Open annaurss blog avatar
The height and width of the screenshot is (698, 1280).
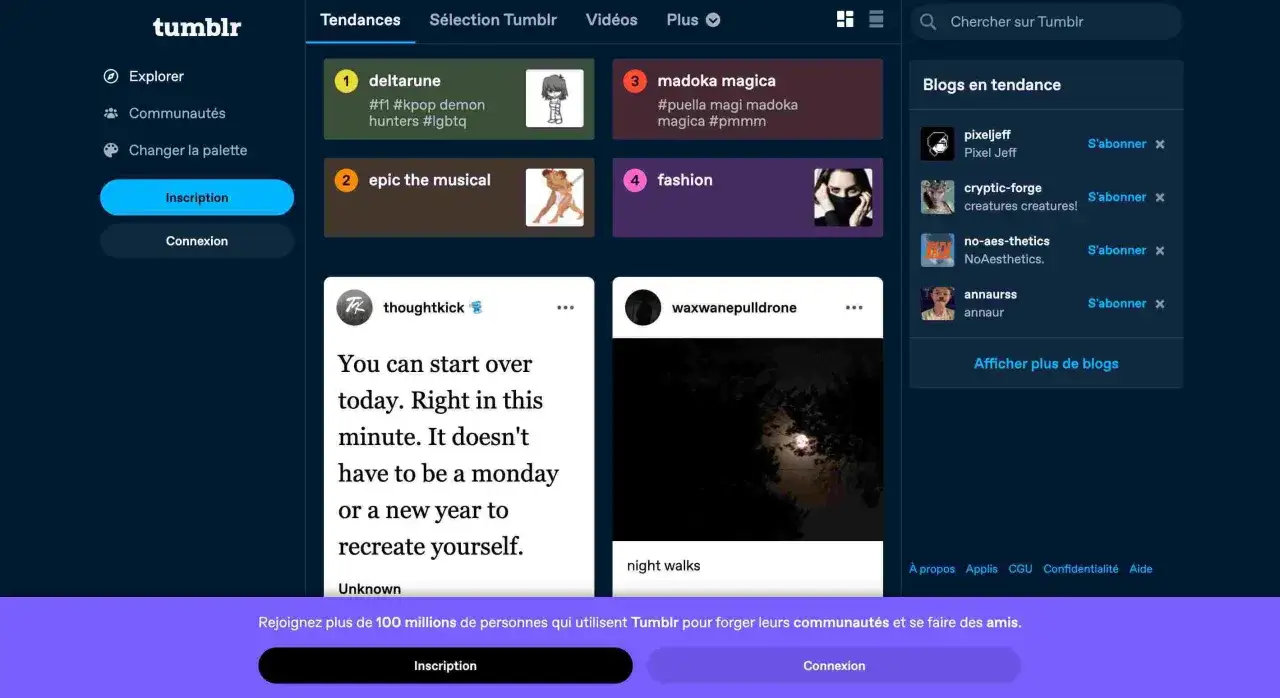tap(937, 303)
